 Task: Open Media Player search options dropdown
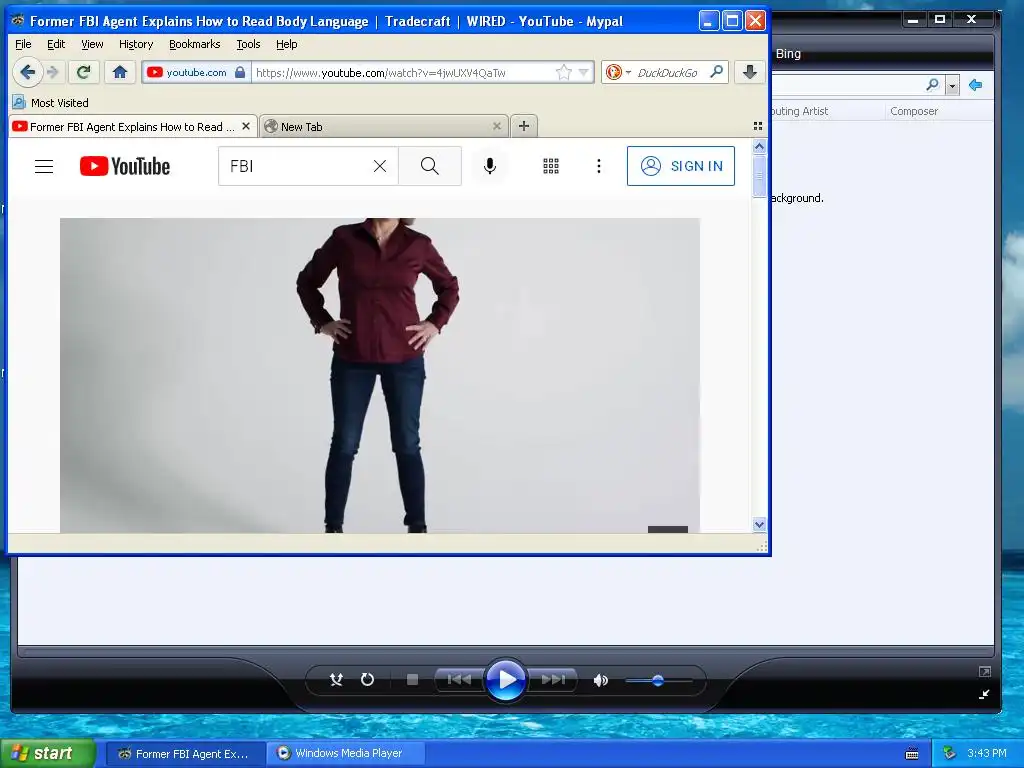(952, 86)
